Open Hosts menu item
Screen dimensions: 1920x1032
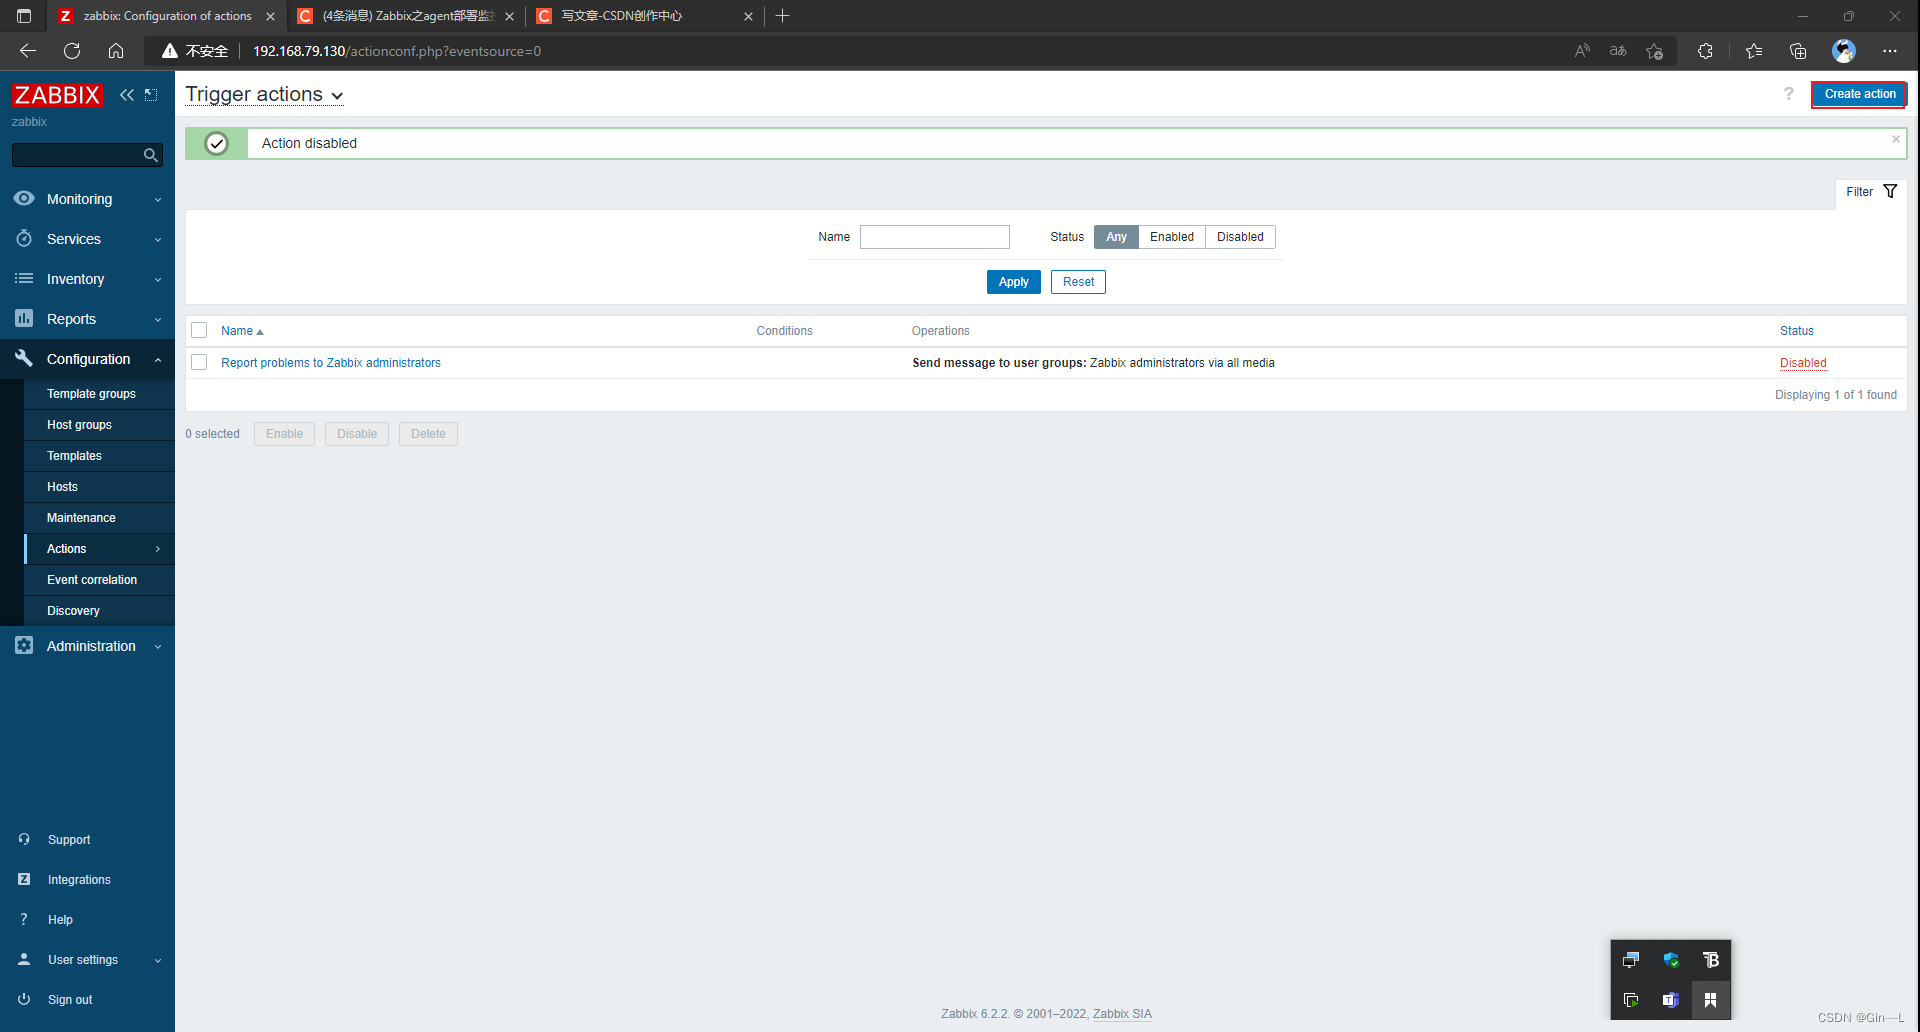[62, 487]
